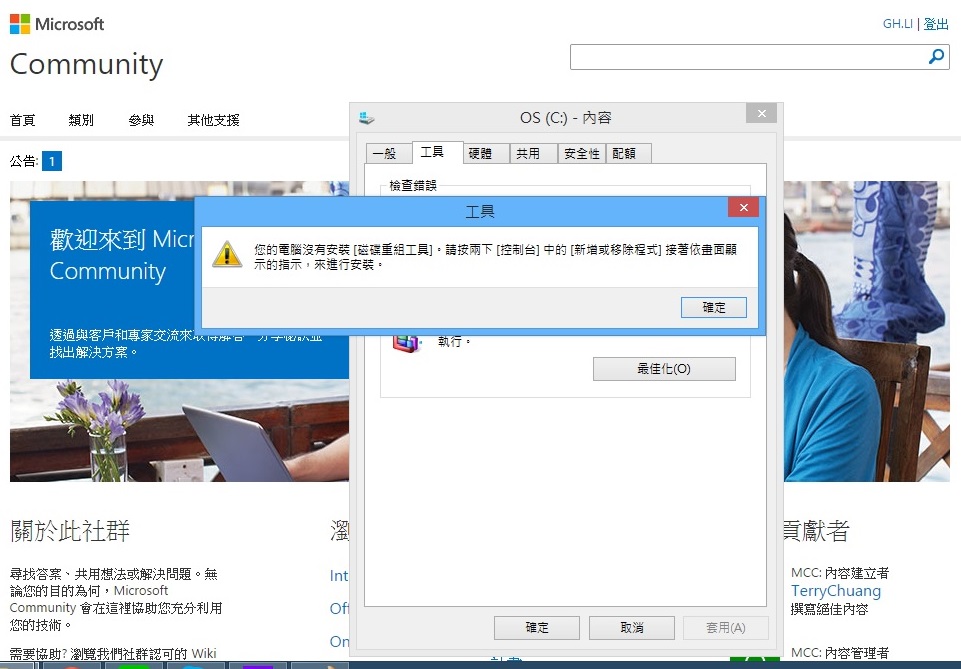Click the 關於此社群 heading
The height and width of the screenshot is (669, 961).
coord(70,531)
